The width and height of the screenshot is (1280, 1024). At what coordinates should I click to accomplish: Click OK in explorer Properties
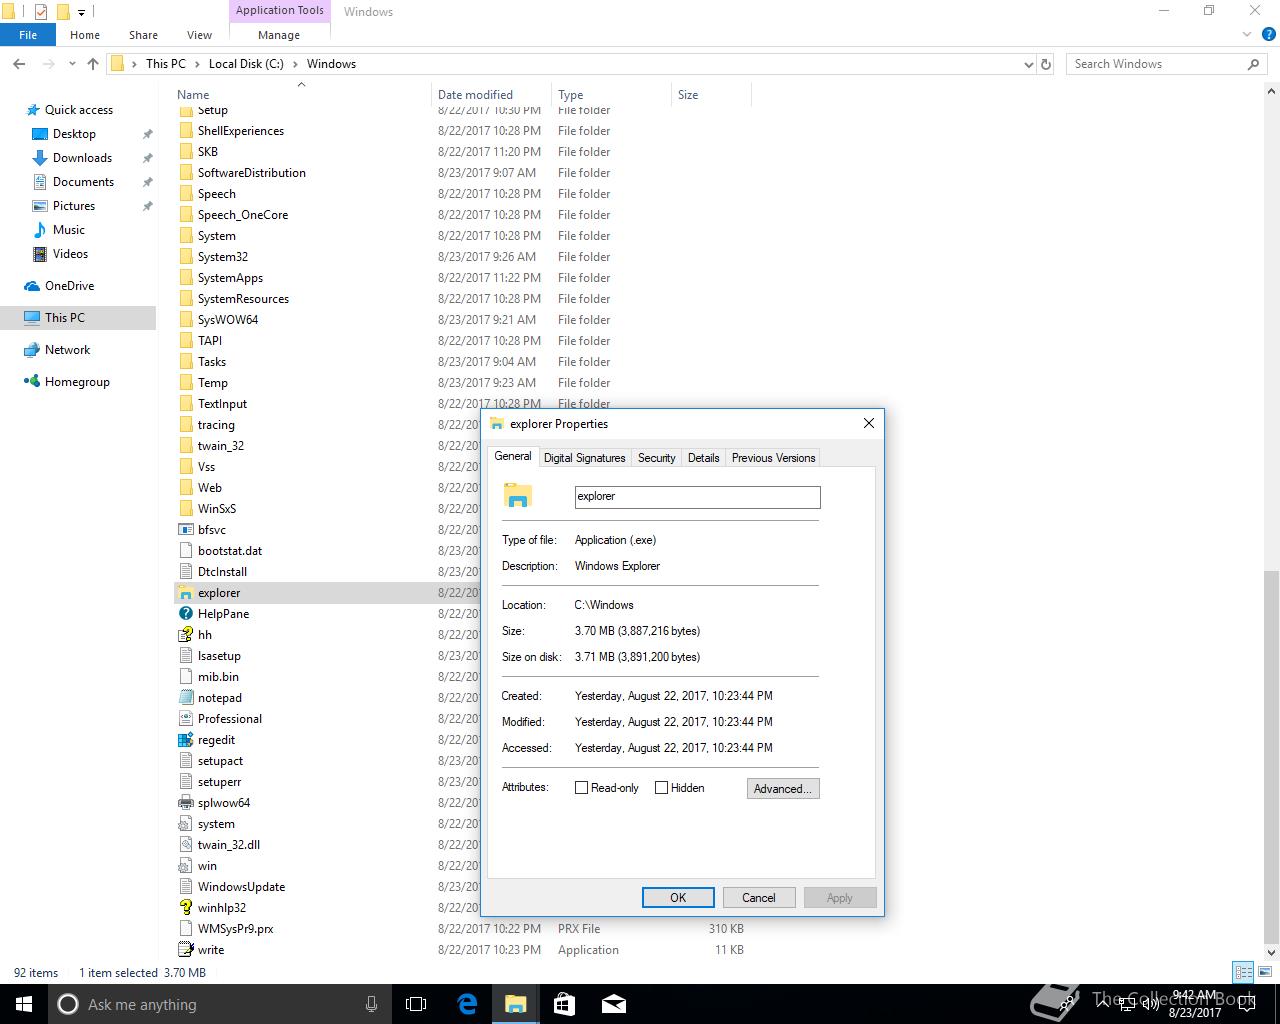(678, 898)
